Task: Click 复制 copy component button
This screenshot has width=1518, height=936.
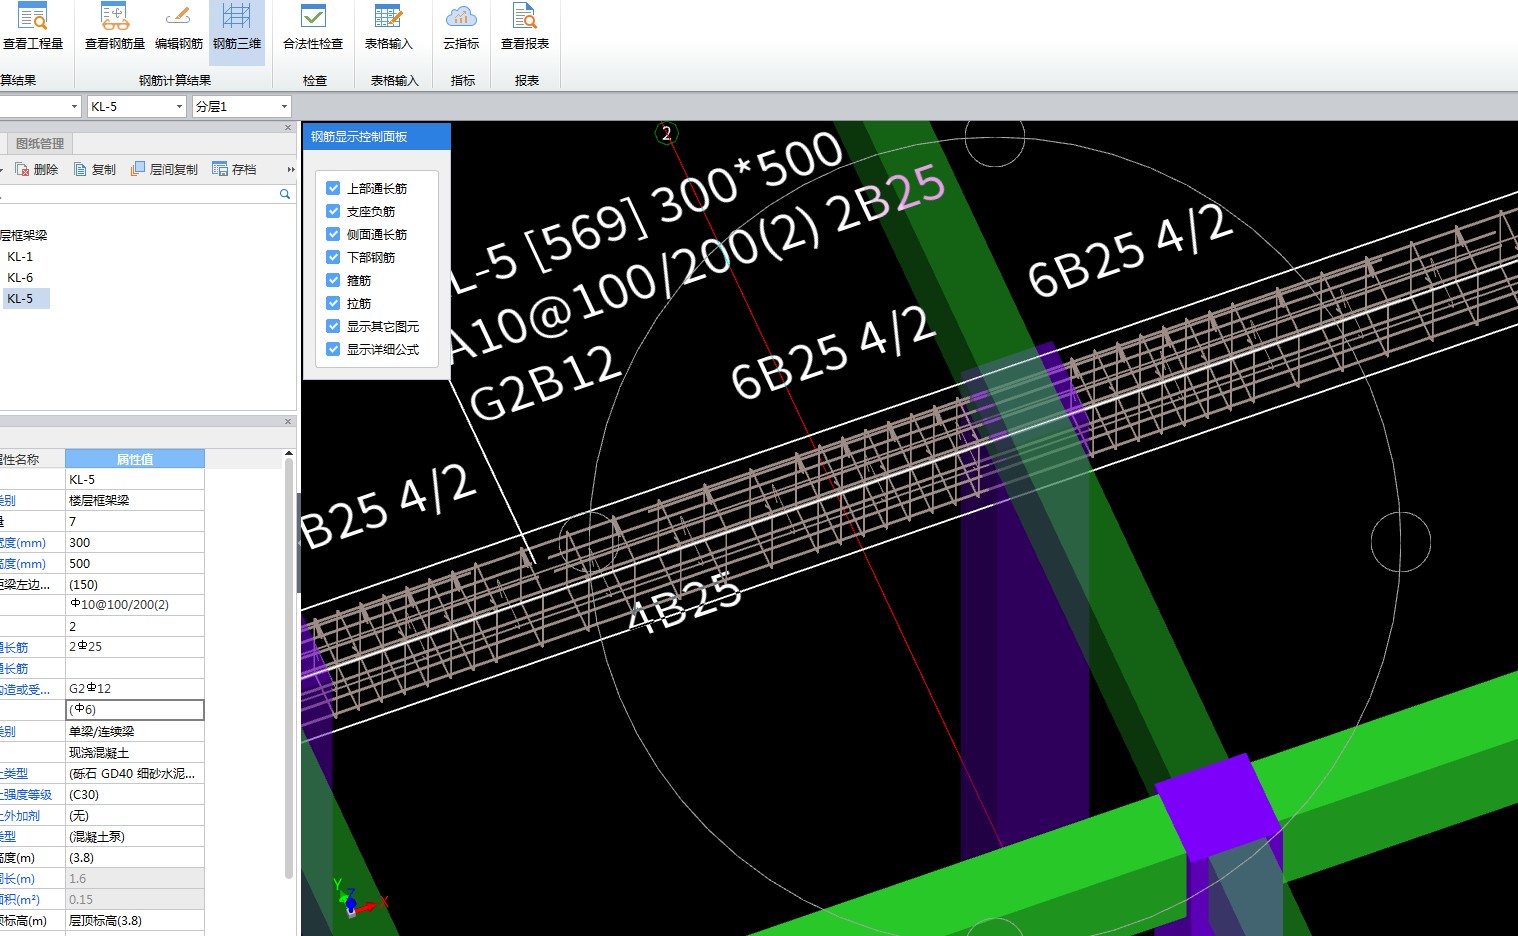Action: pyautogui.click(x=95, y=170)
